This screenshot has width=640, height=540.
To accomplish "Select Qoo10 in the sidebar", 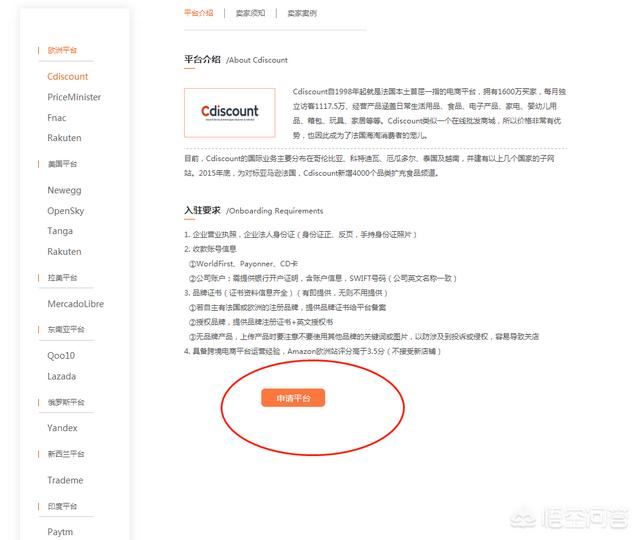I will [61, 356].
